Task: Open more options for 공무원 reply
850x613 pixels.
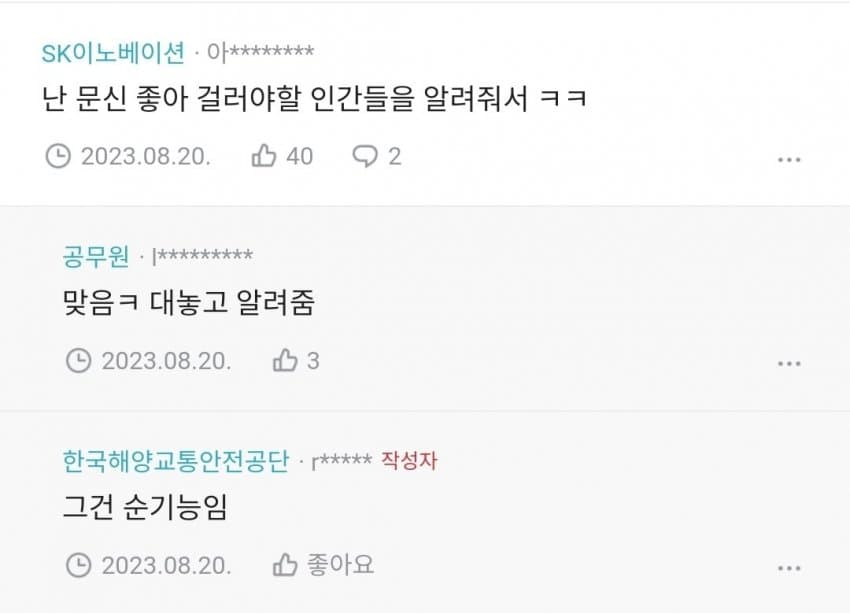Action: click(789, 363)
